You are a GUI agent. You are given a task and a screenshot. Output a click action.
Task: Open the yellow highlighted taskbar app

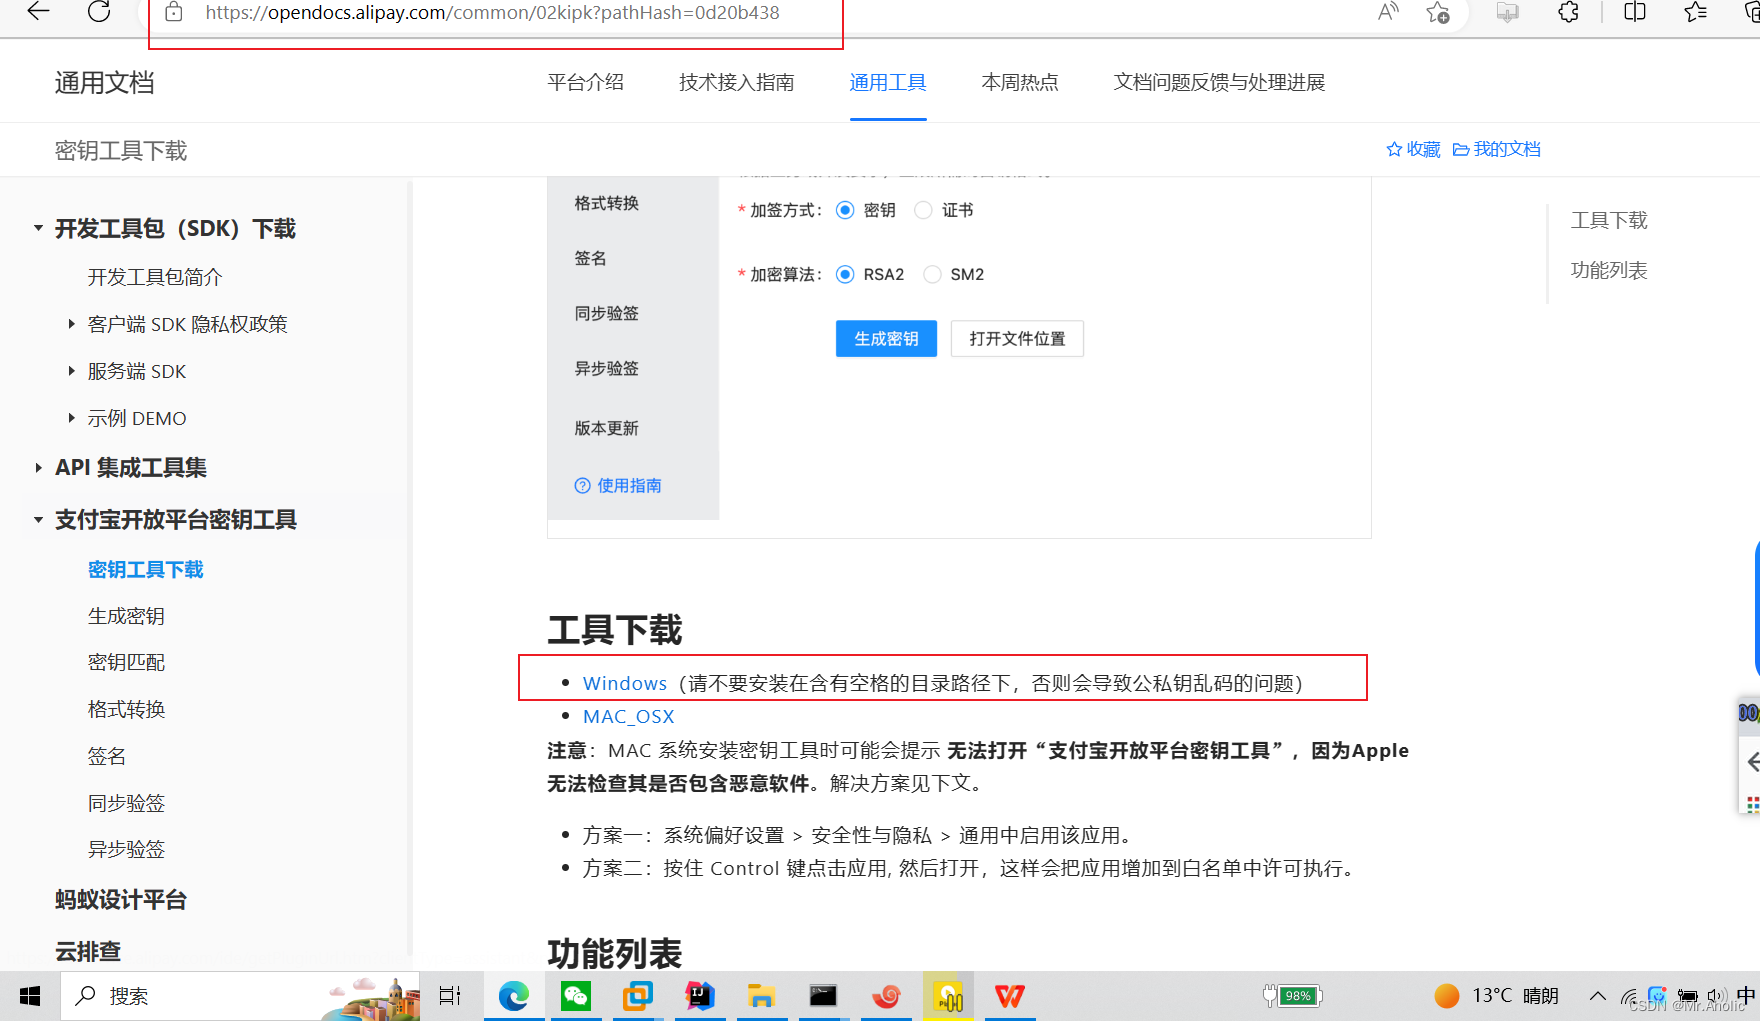[x=948, y=996]
